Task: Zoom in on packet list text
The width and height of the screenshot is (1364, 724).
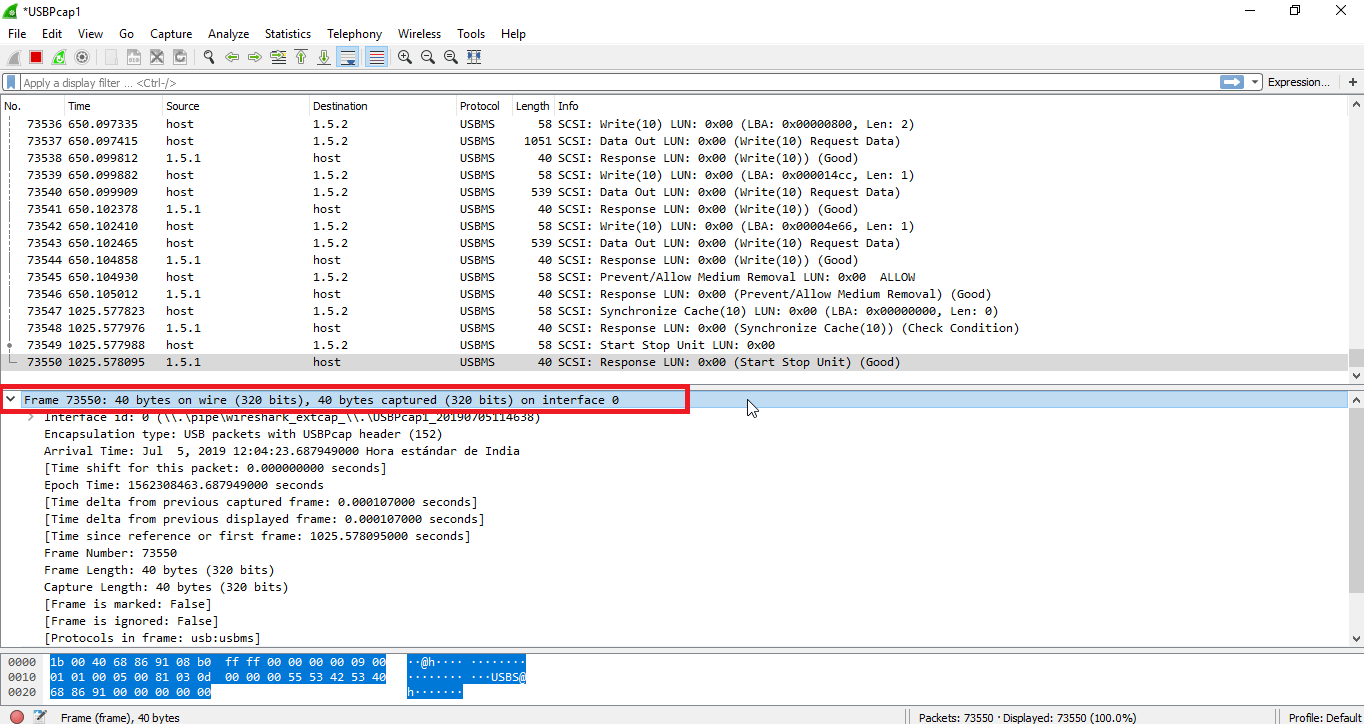Action: [405, 58]
